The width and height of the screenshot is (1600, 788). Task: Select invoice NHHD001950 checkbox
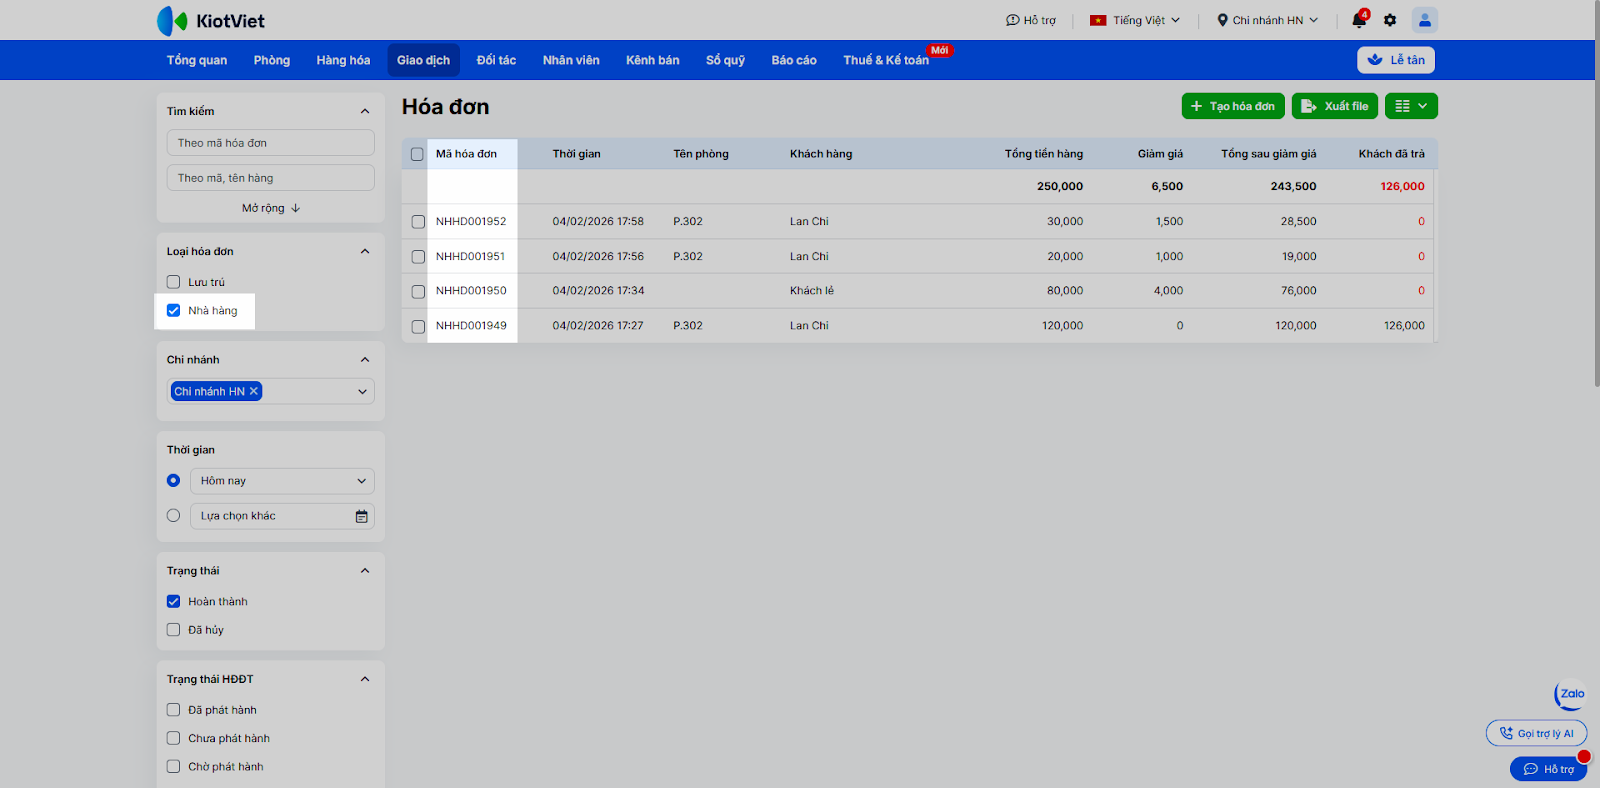(x=418, y=291)
